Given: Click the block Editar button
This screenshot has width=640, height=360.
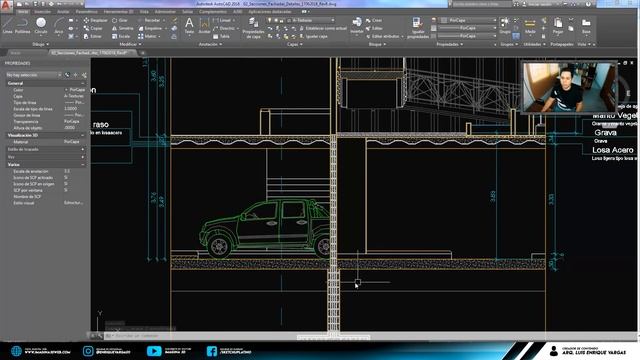Looking at the screenshot, I should [375, 28].
